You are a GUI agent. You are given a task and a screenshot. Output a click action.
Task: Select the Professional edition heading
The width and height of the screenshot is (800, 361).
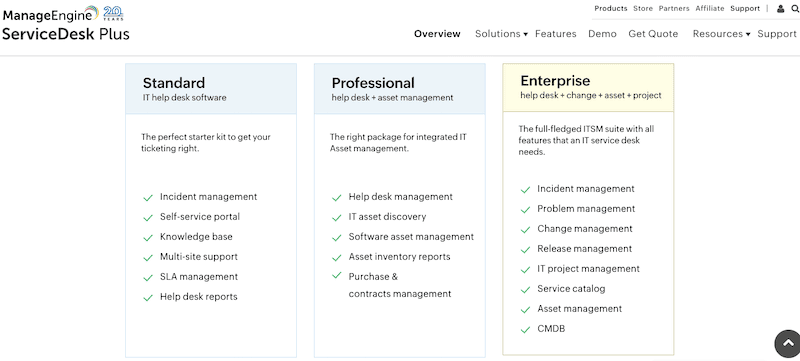tap(373, 83)
